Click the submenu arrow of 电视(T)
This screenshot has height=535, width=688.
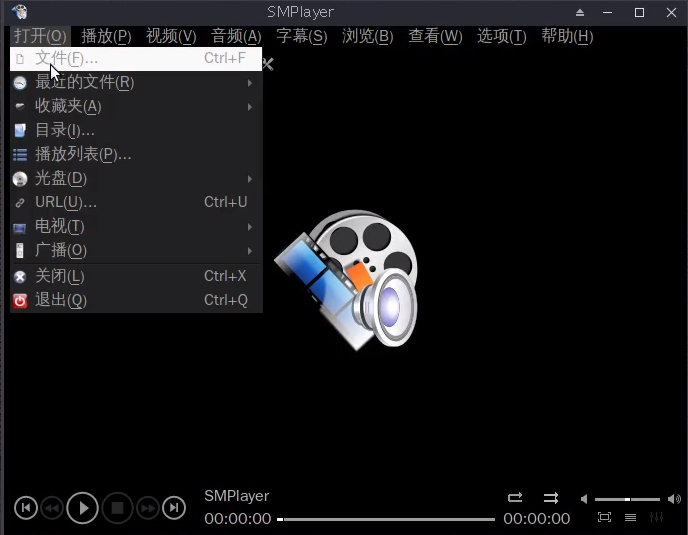[250, 227]
